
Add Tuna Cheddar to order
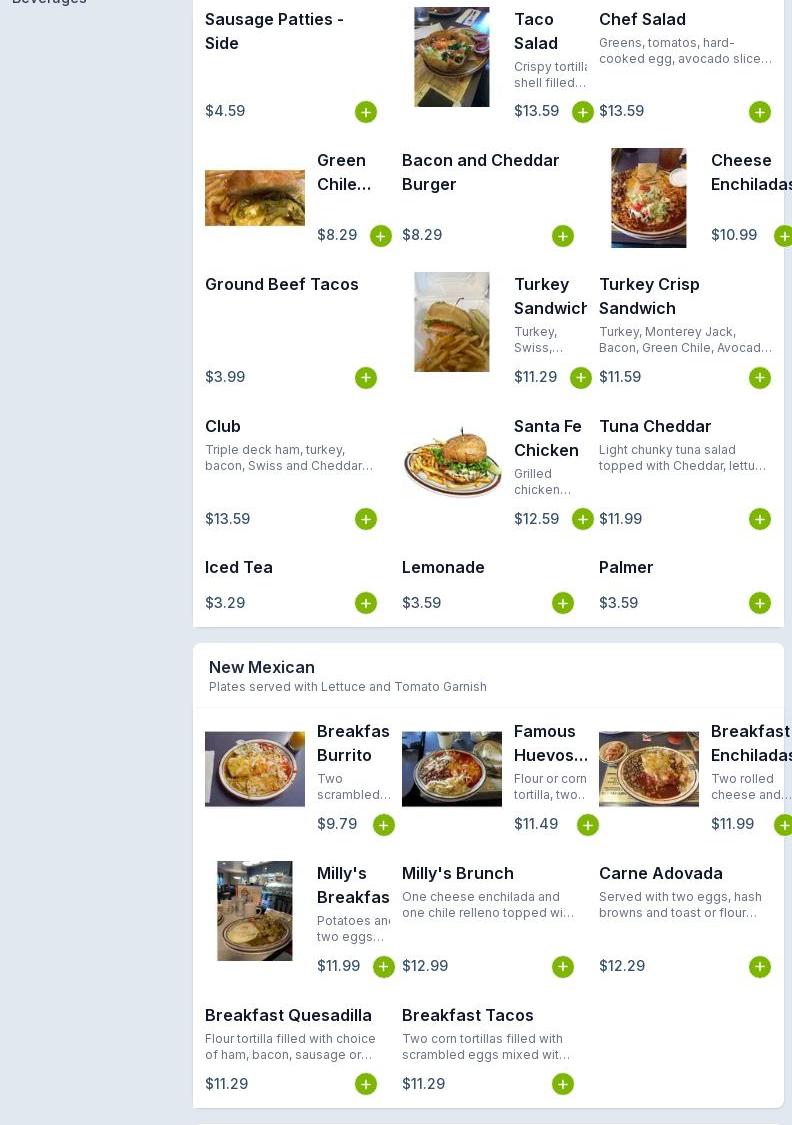point(760,519)
